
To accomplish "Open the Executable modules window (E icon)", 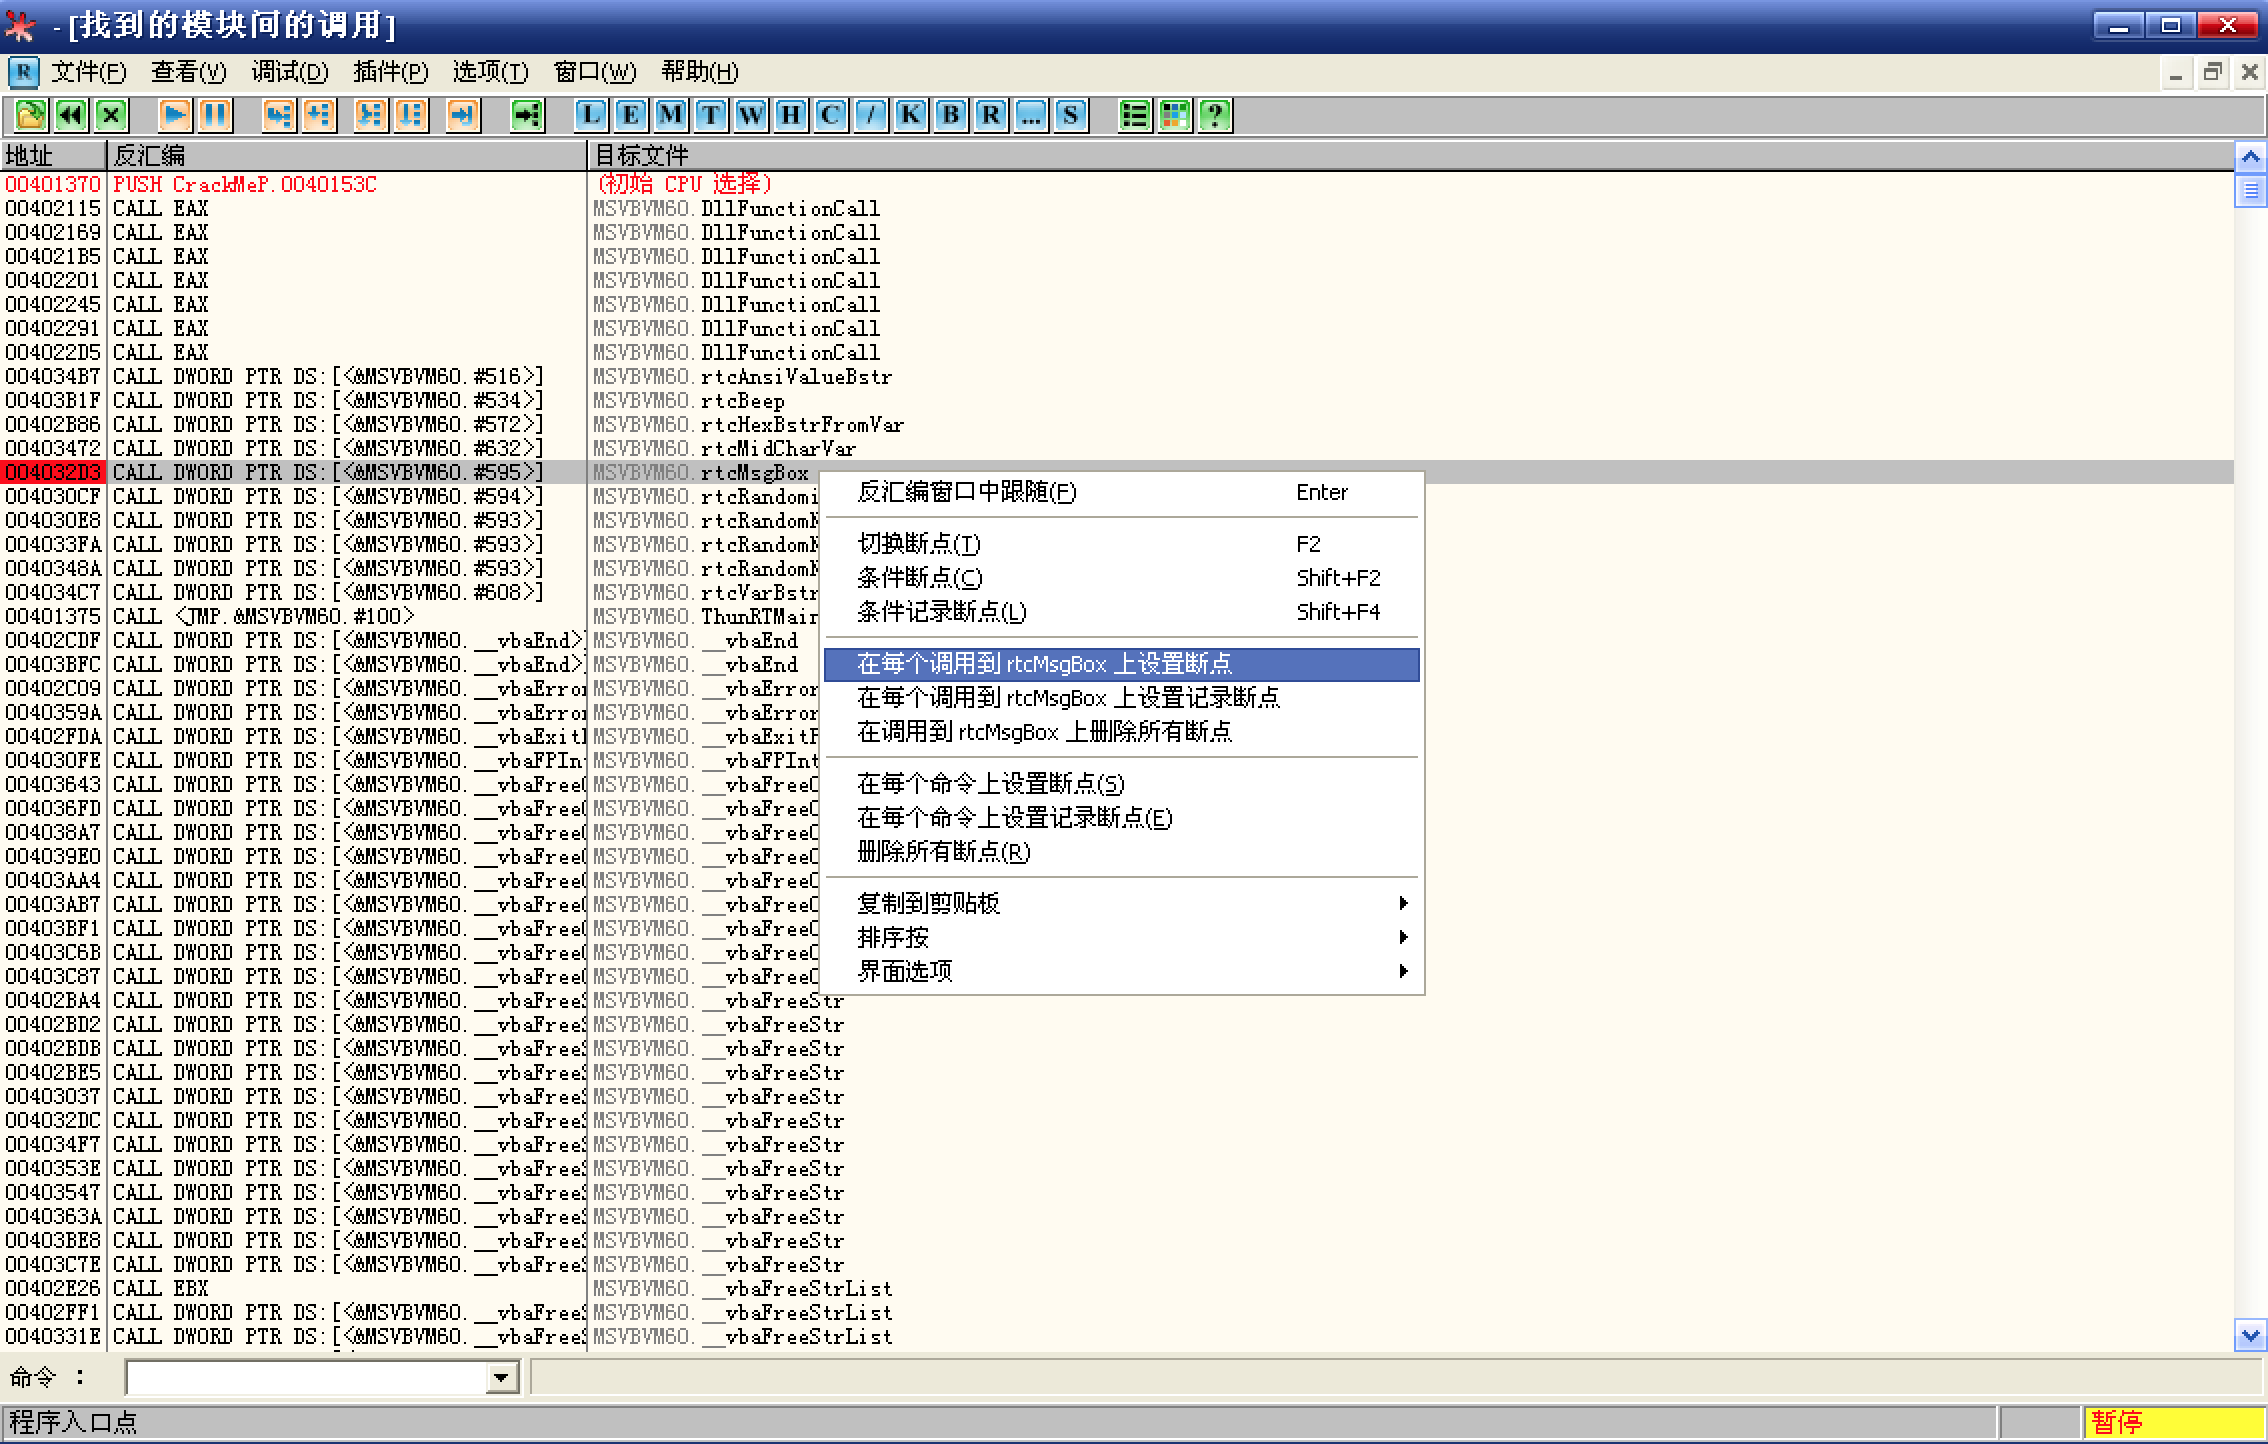I will click(631, 115).
